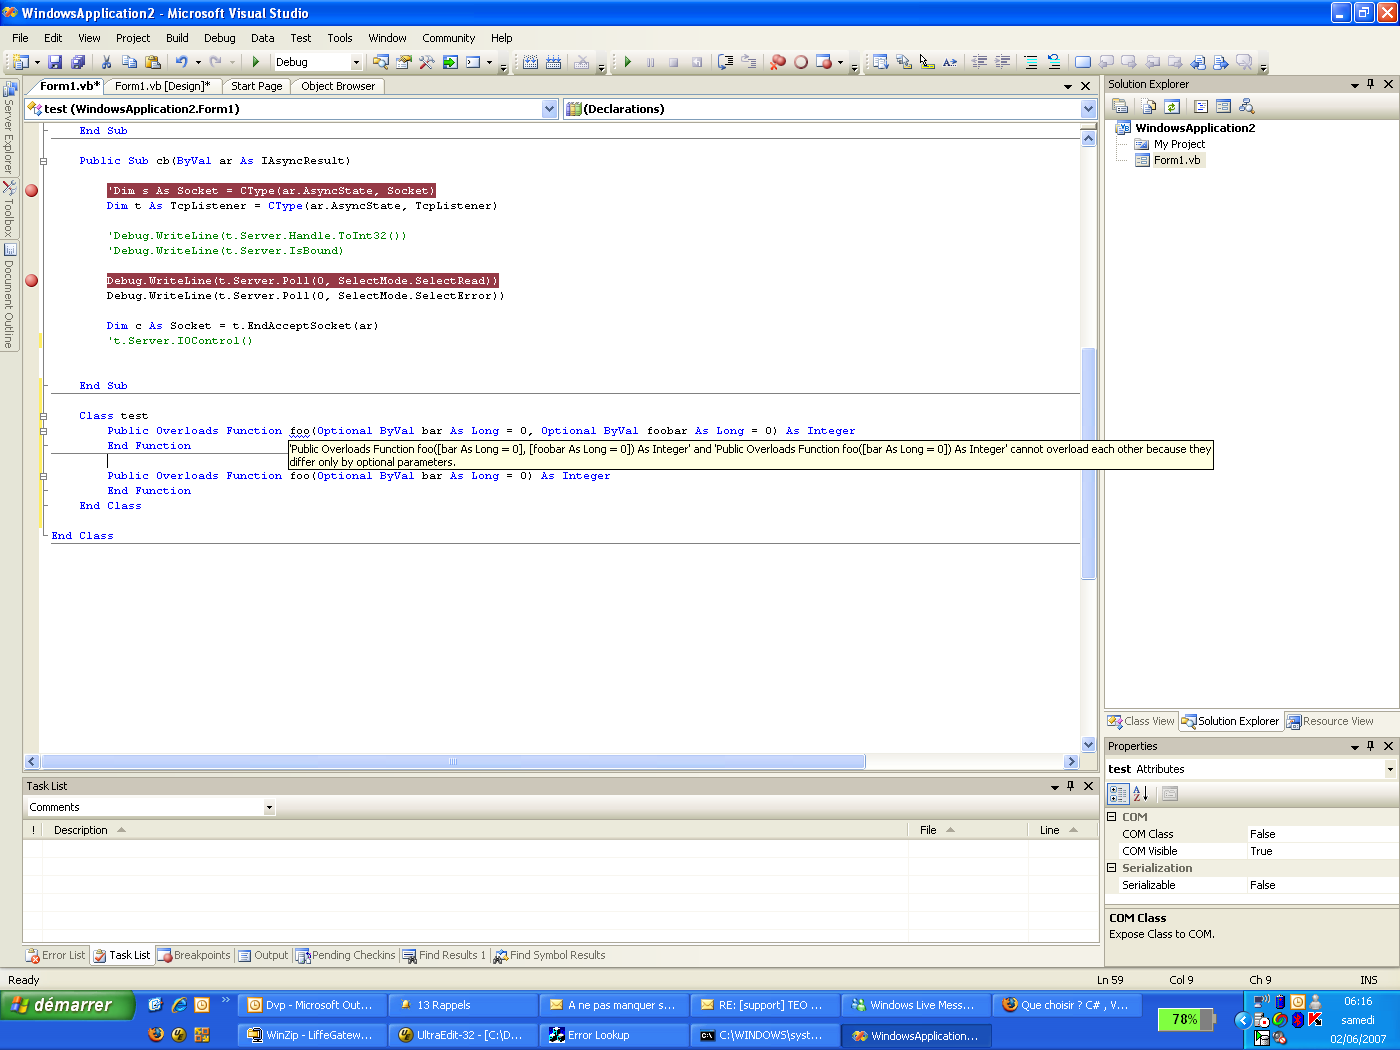The height and width of the screenshot is (1050, 1400).
Task: Open the Debug configuration dropdown
Action: 356,62
